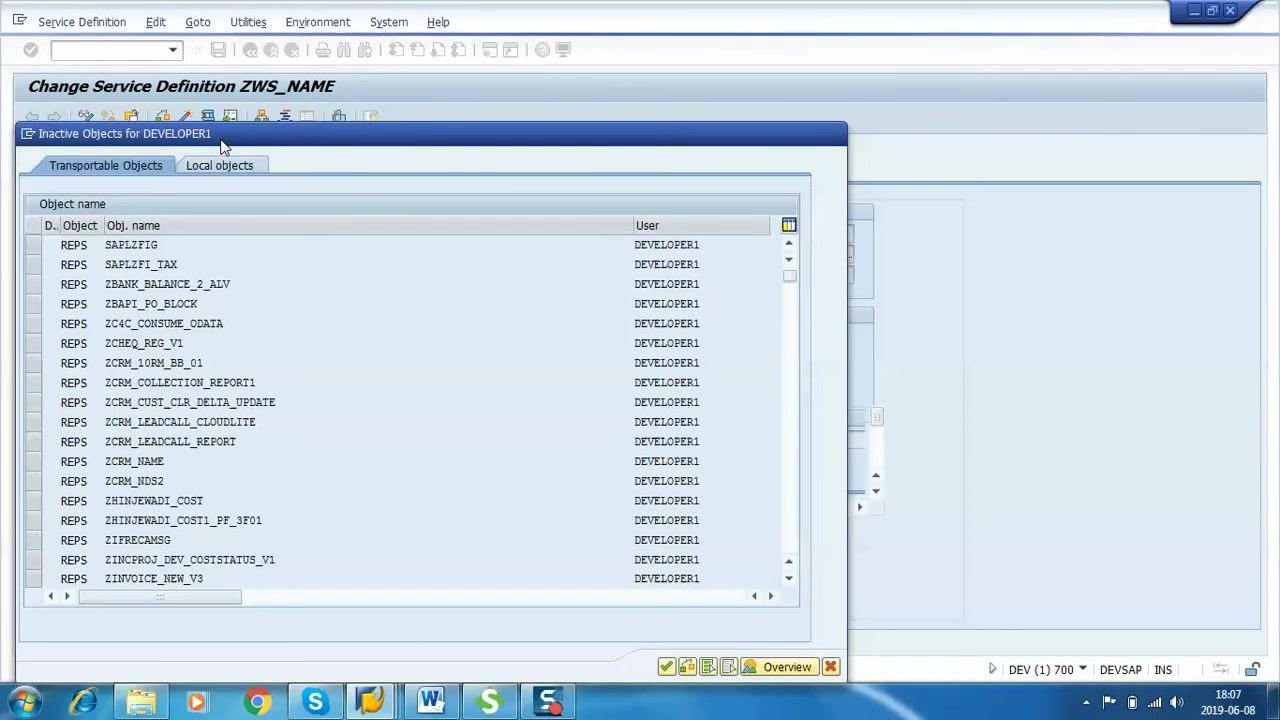This screenshot has width=1280, height=720.
Task: Click the Obj. name column header
Action: coord(367,226)
